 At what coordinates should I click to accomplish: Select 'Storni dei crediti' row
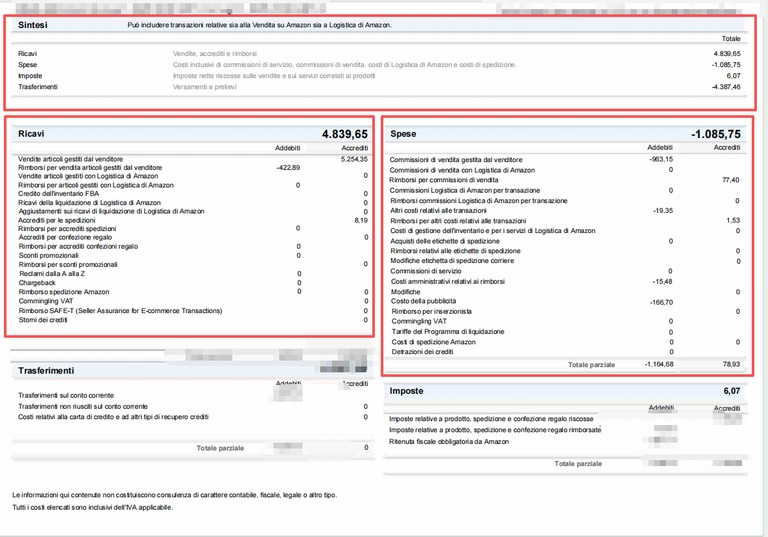193,320
